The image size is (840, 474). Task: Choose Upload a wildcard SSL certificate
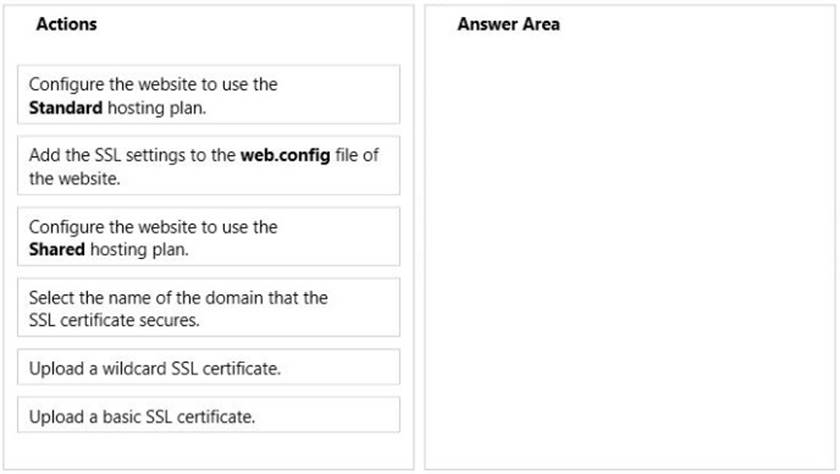click(208, 367)
